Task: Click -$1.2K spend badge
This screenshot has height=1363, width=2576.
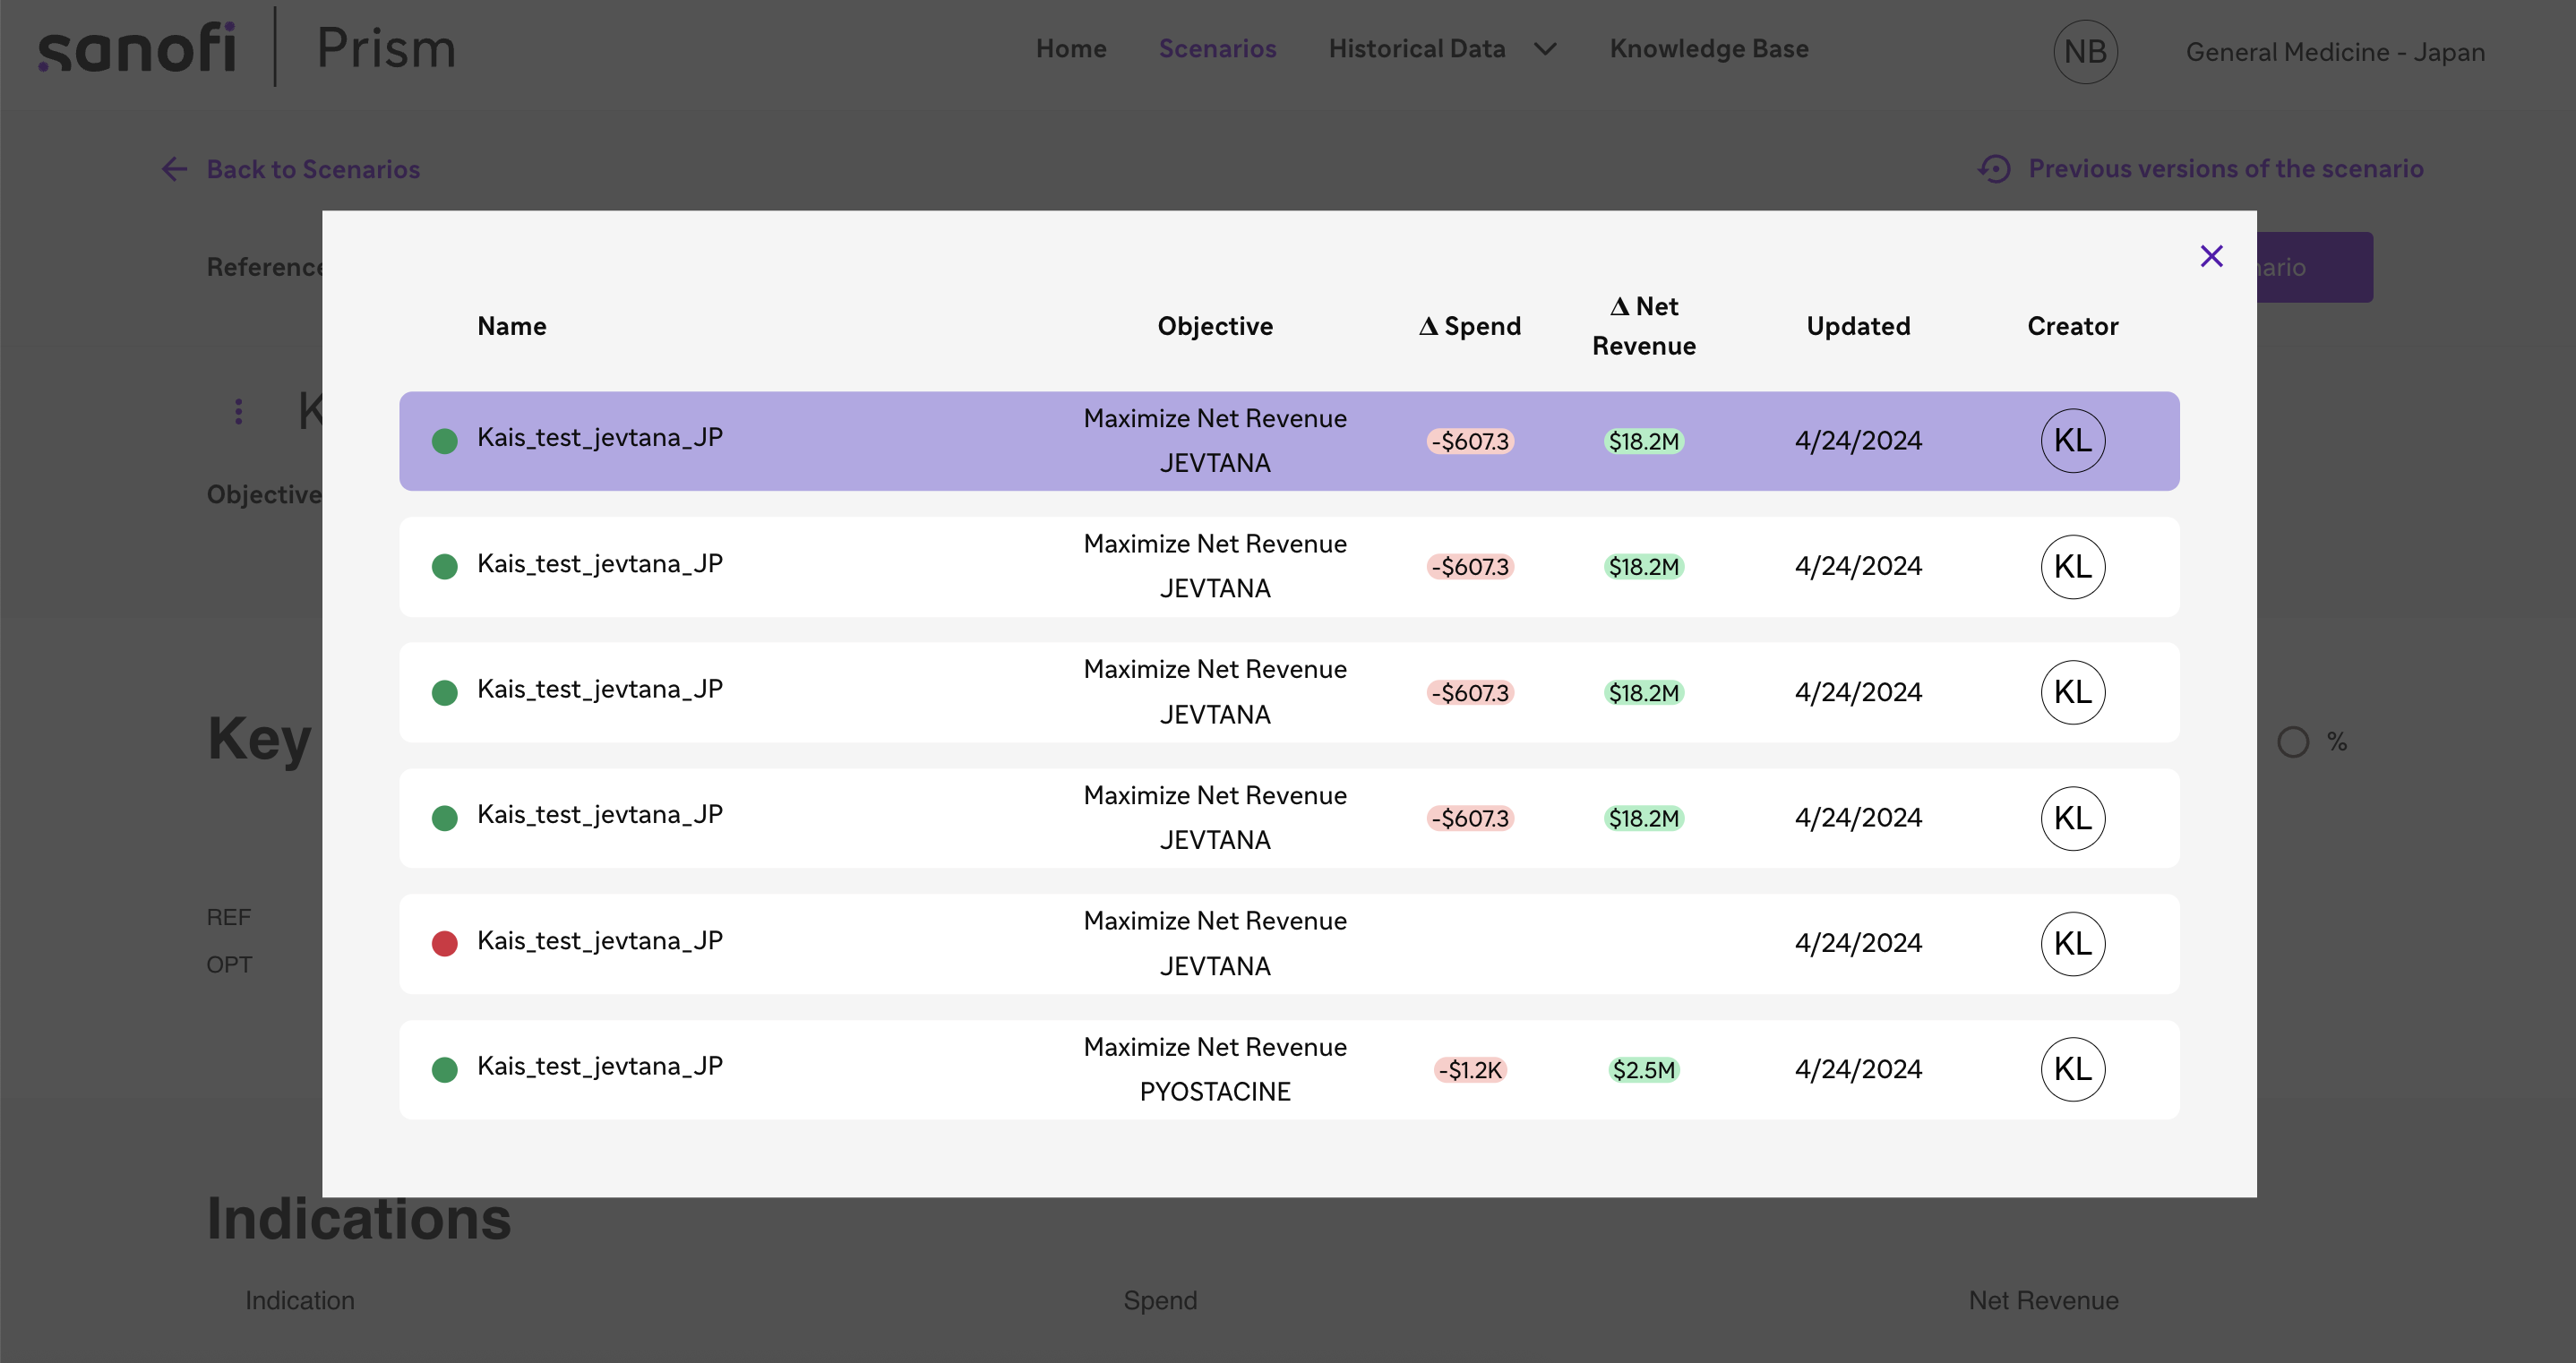Action: point(1469,1070)
